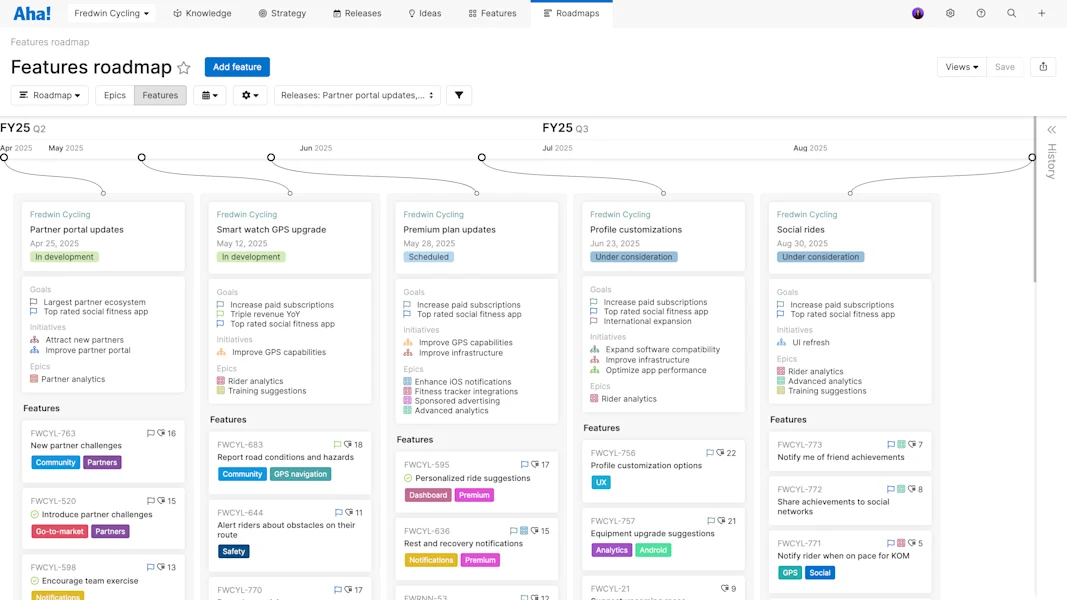Click the GPS navigation tag

pyautogui.click(x=300, y=474)
